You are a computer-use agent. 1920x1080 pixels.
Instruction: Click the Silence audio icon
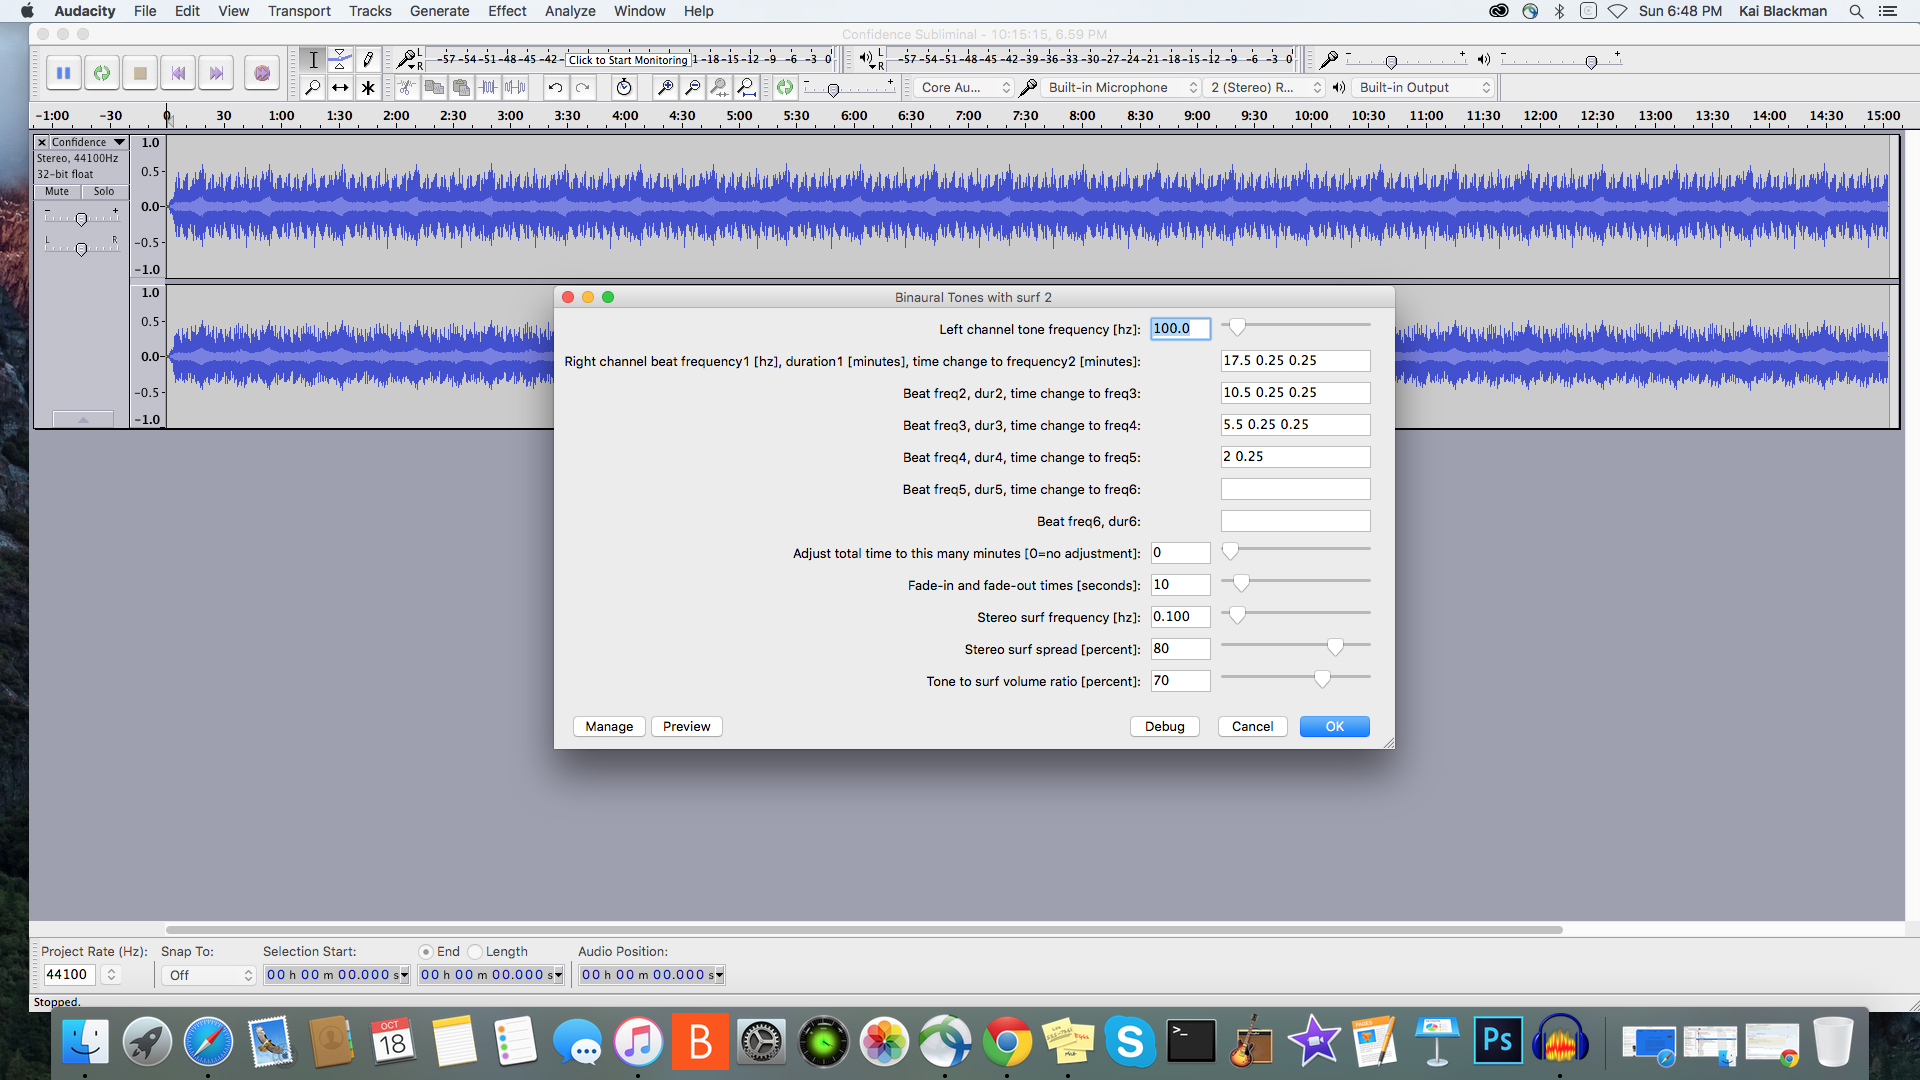pos(515,88)
